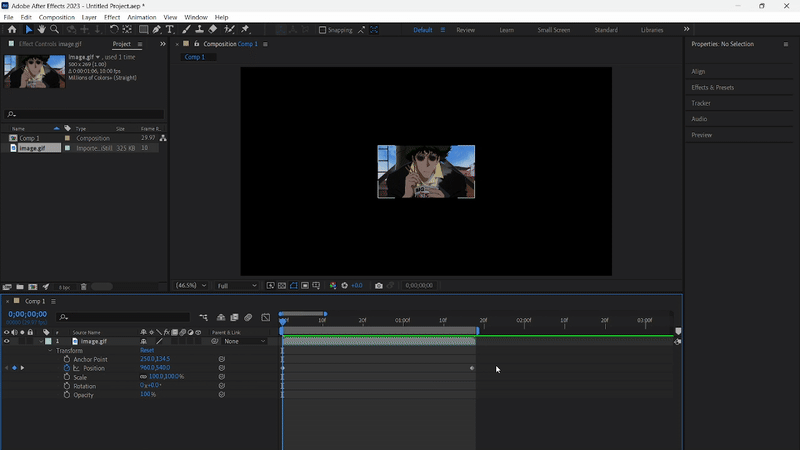Create a new folder in Project panel
The height and width of the screenshot is (450, 800).
pyautogui.click(x=20, y=287)
